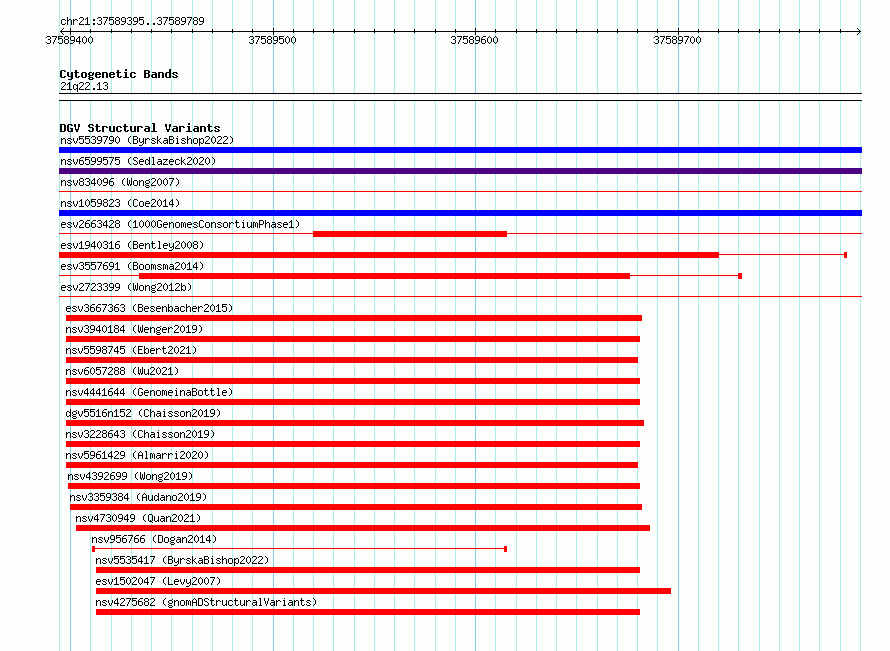Click the red bar below esv1940316
The image size is (890, 651).
389,255
